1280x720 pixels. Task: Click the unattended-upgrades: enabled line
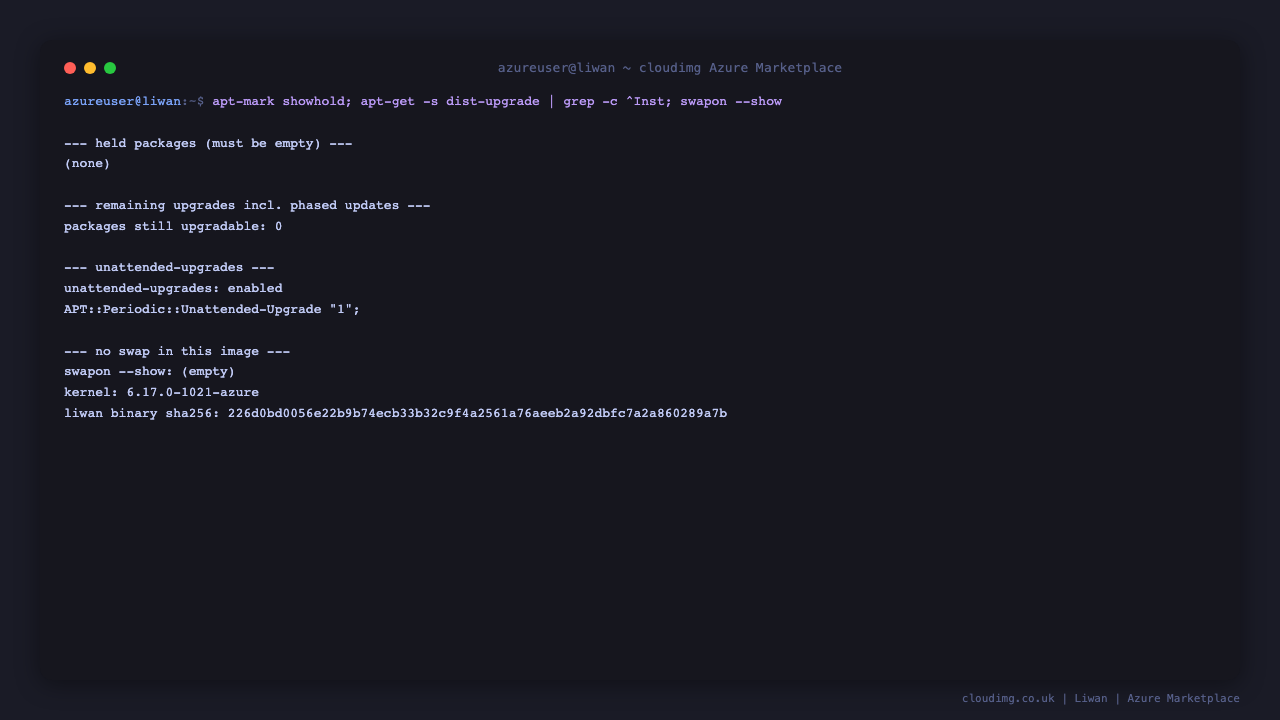(x=173, y=289)
